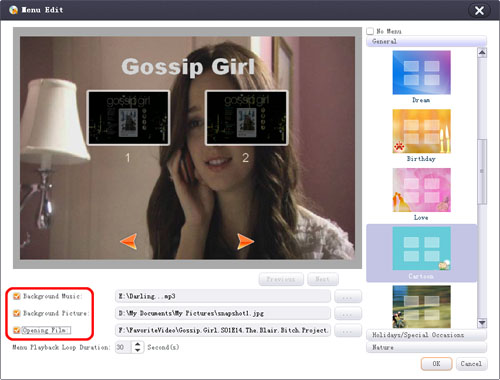Select the Birthday menu template thumbnail
The height and width of the screenshot is (380, 500).
pos(421,131)
